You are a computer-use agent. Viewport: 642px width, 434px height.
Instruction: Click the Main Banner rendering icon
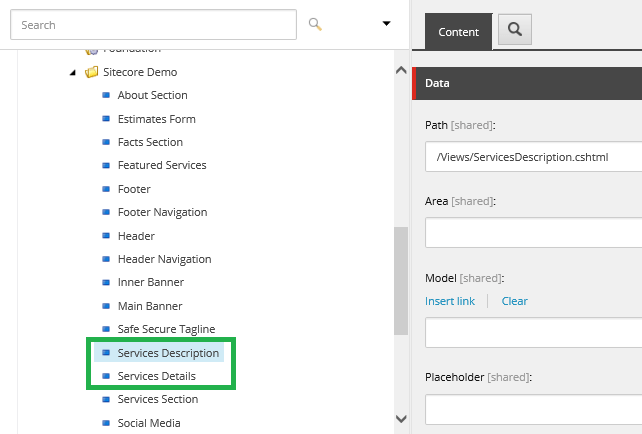(x=106, y=306)
